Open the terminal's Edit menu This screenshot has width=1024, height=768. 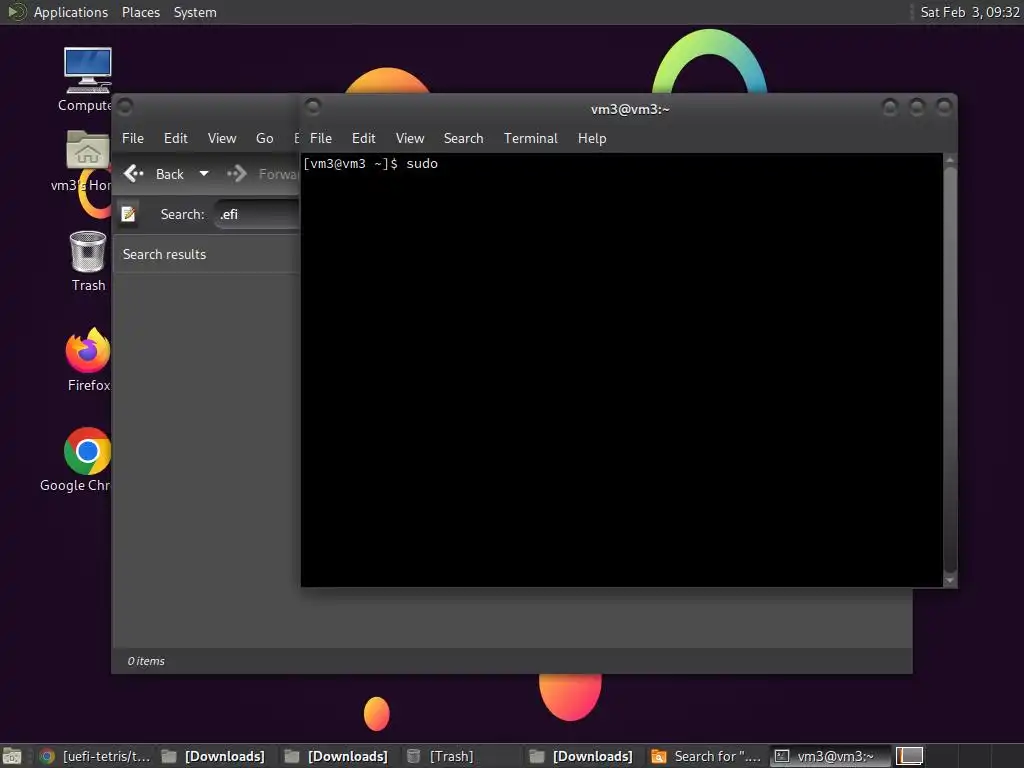363,138
